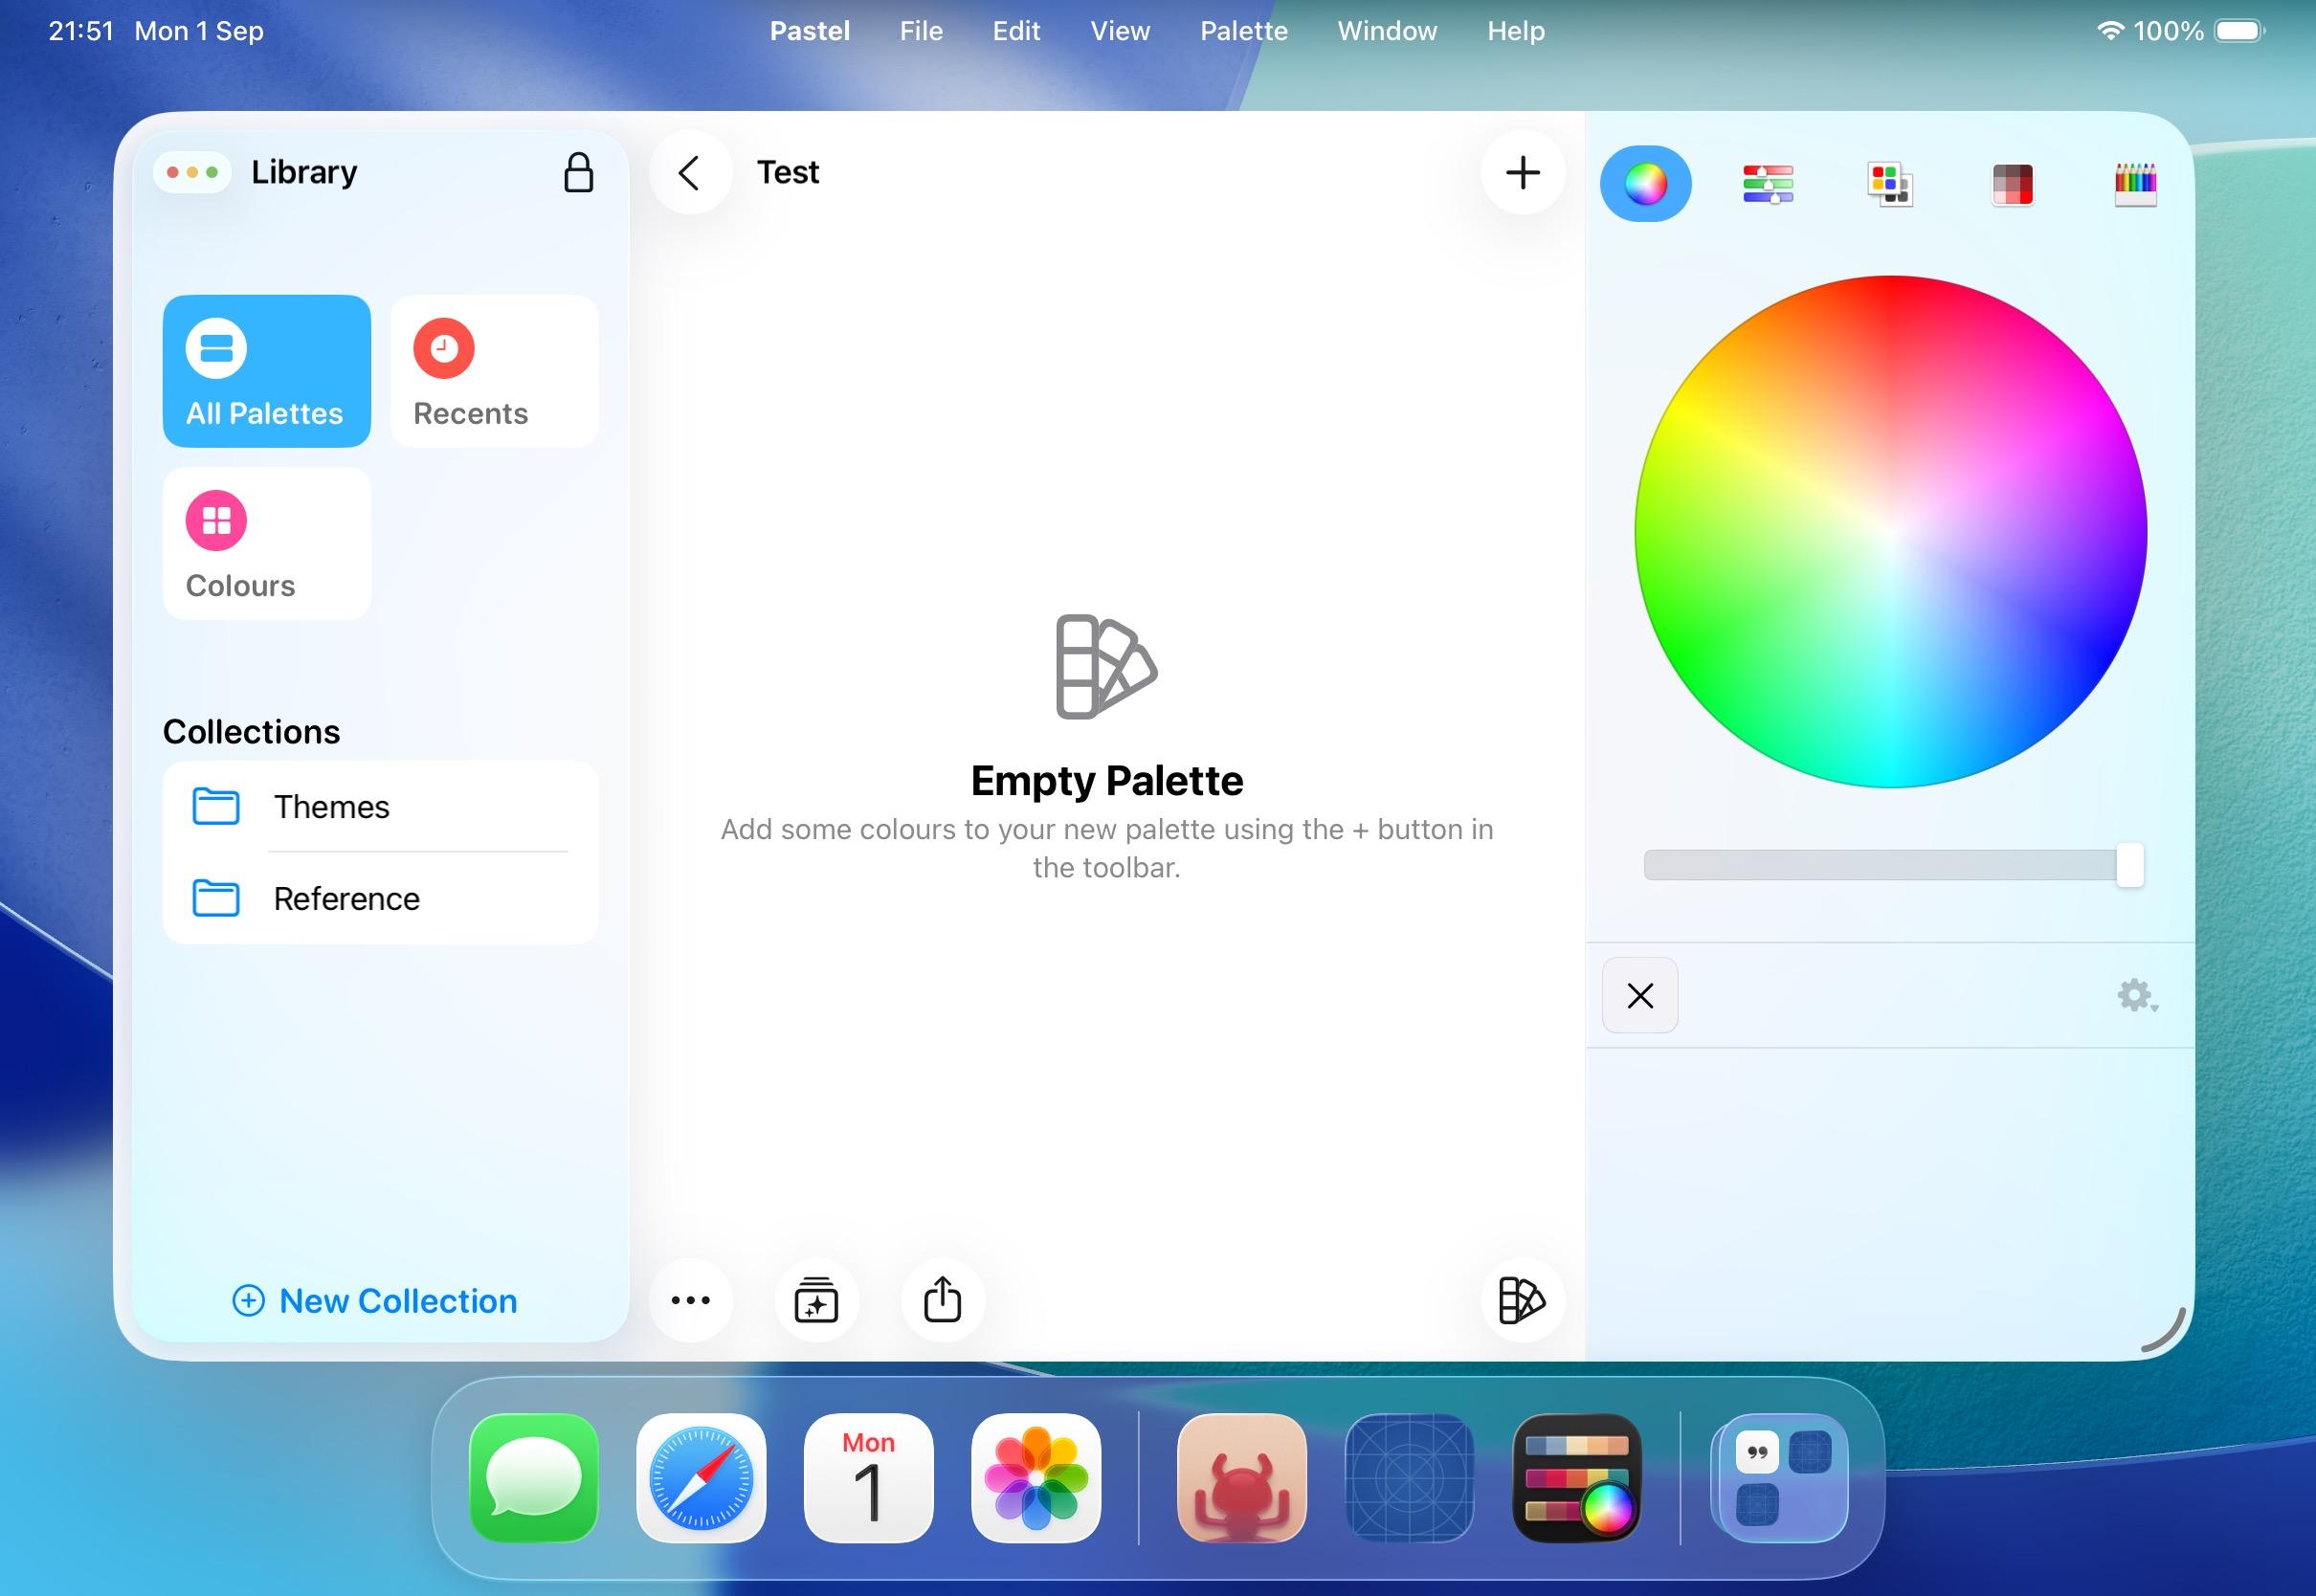Open the App Library folder in dock

(1781, 1477)
